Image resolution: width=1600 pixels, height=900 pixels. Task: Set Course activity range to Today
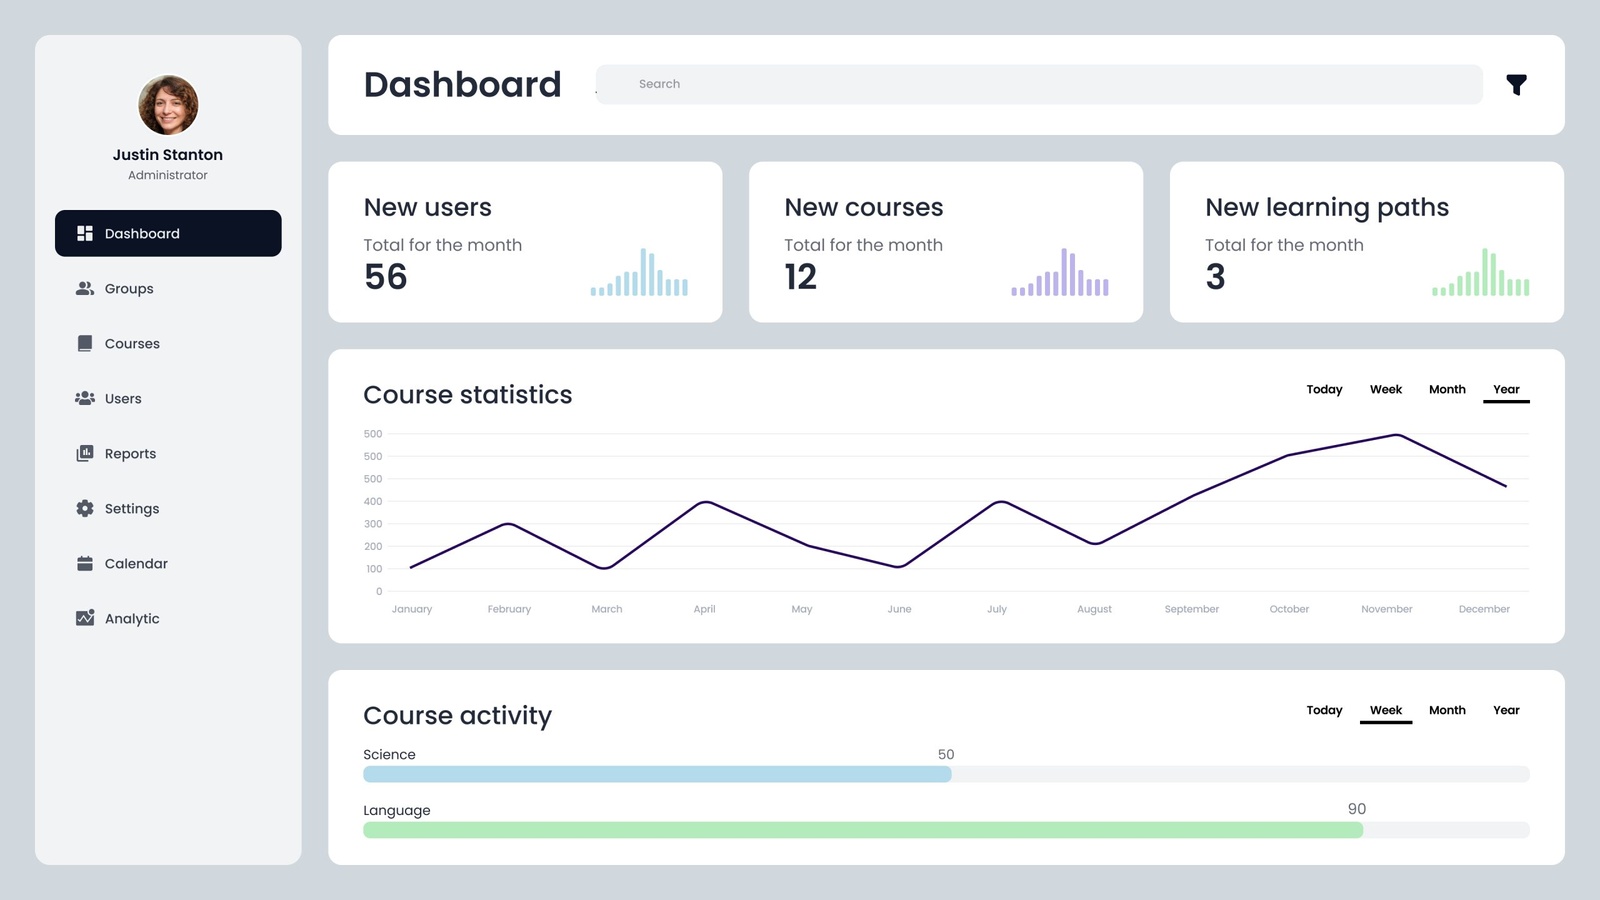tap(1324, 711)
